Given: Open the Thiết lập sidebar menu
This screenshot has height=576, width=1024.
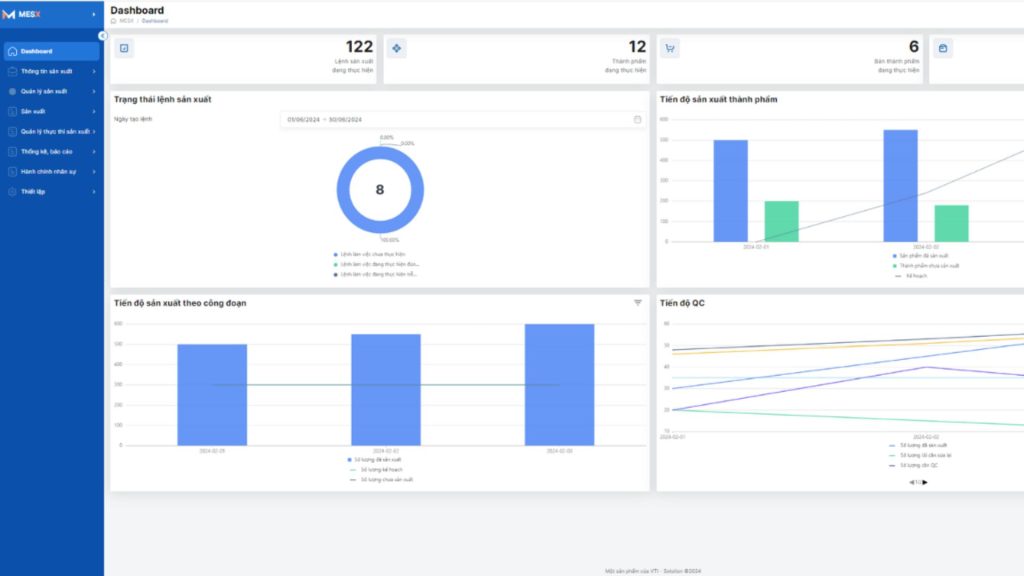Looking at the screenshot, I should (52, 192).
